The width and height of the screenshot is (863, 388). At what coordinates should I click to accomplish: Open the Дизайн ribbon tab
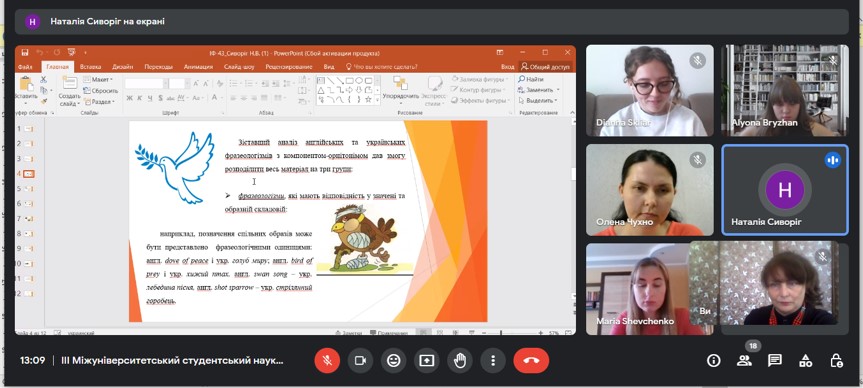tap(123, 67)
